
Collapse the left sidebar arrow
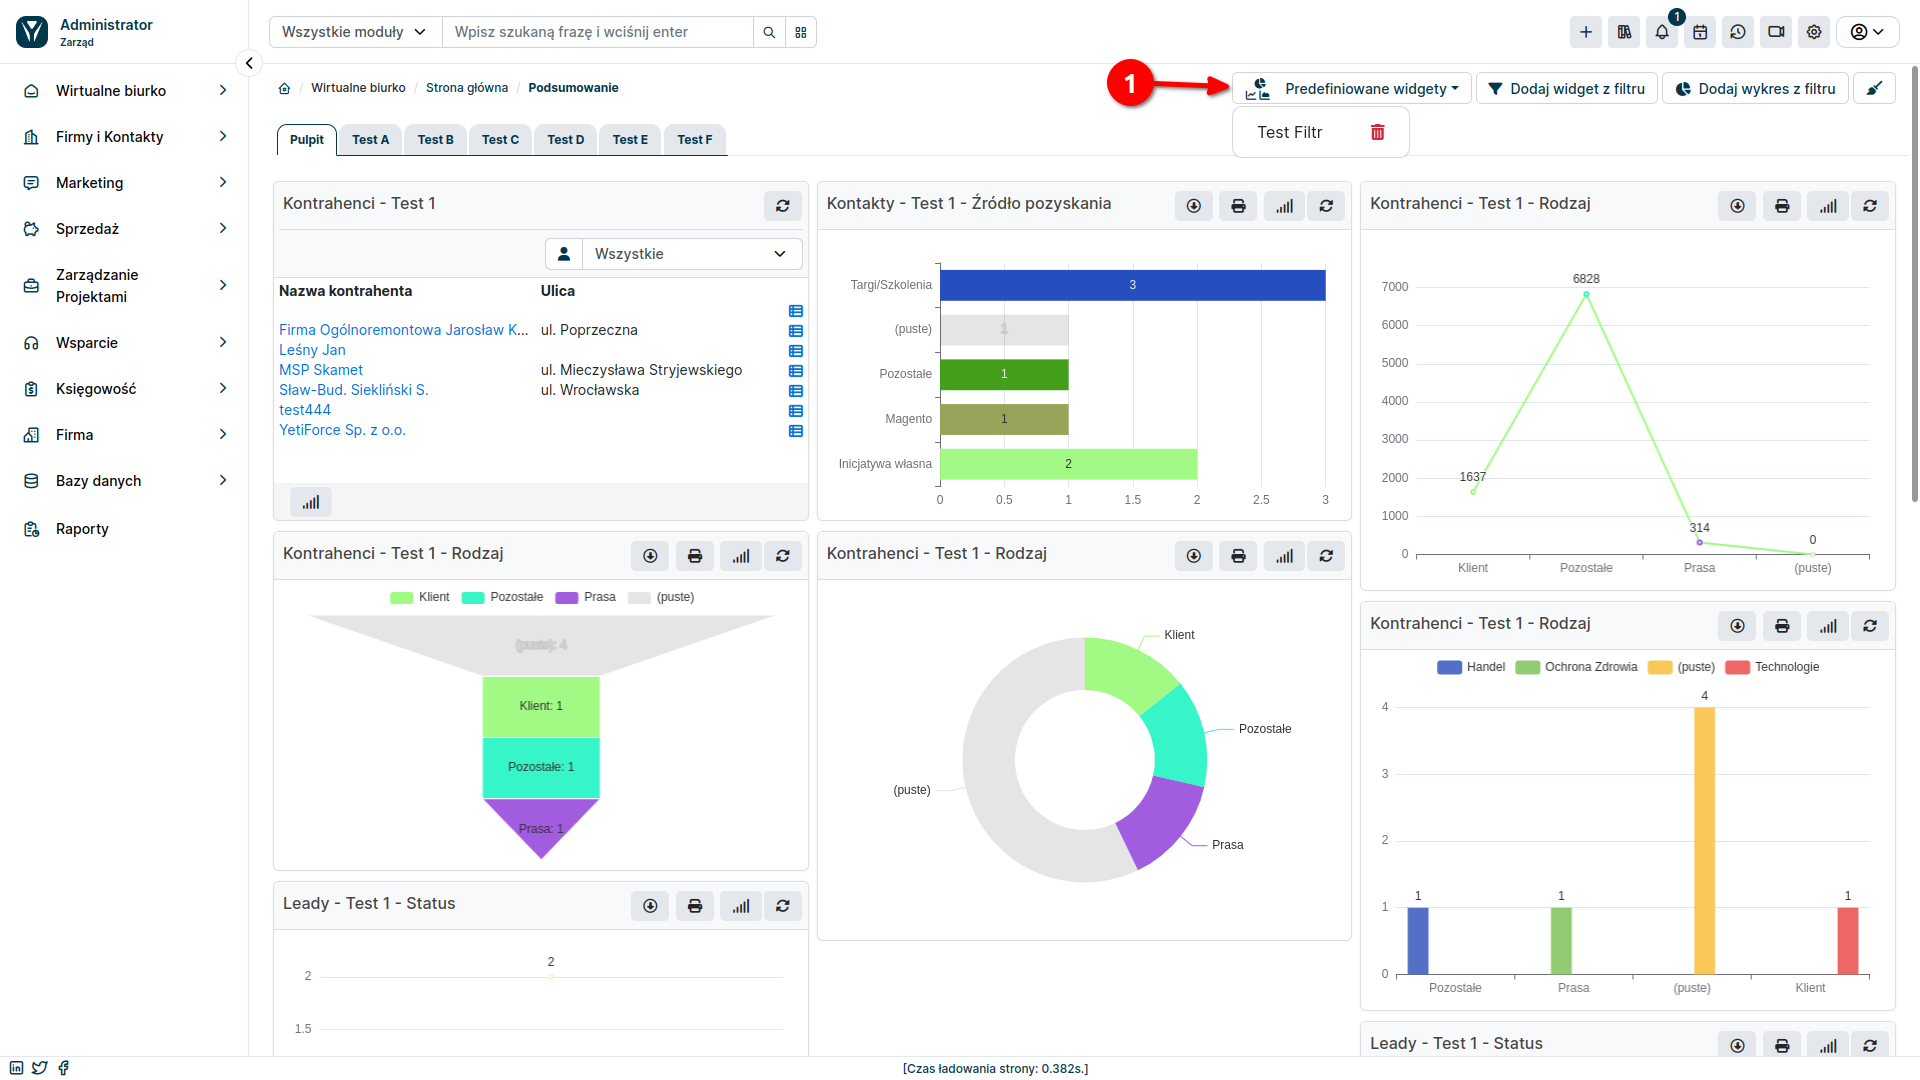(x=249, y=63)
